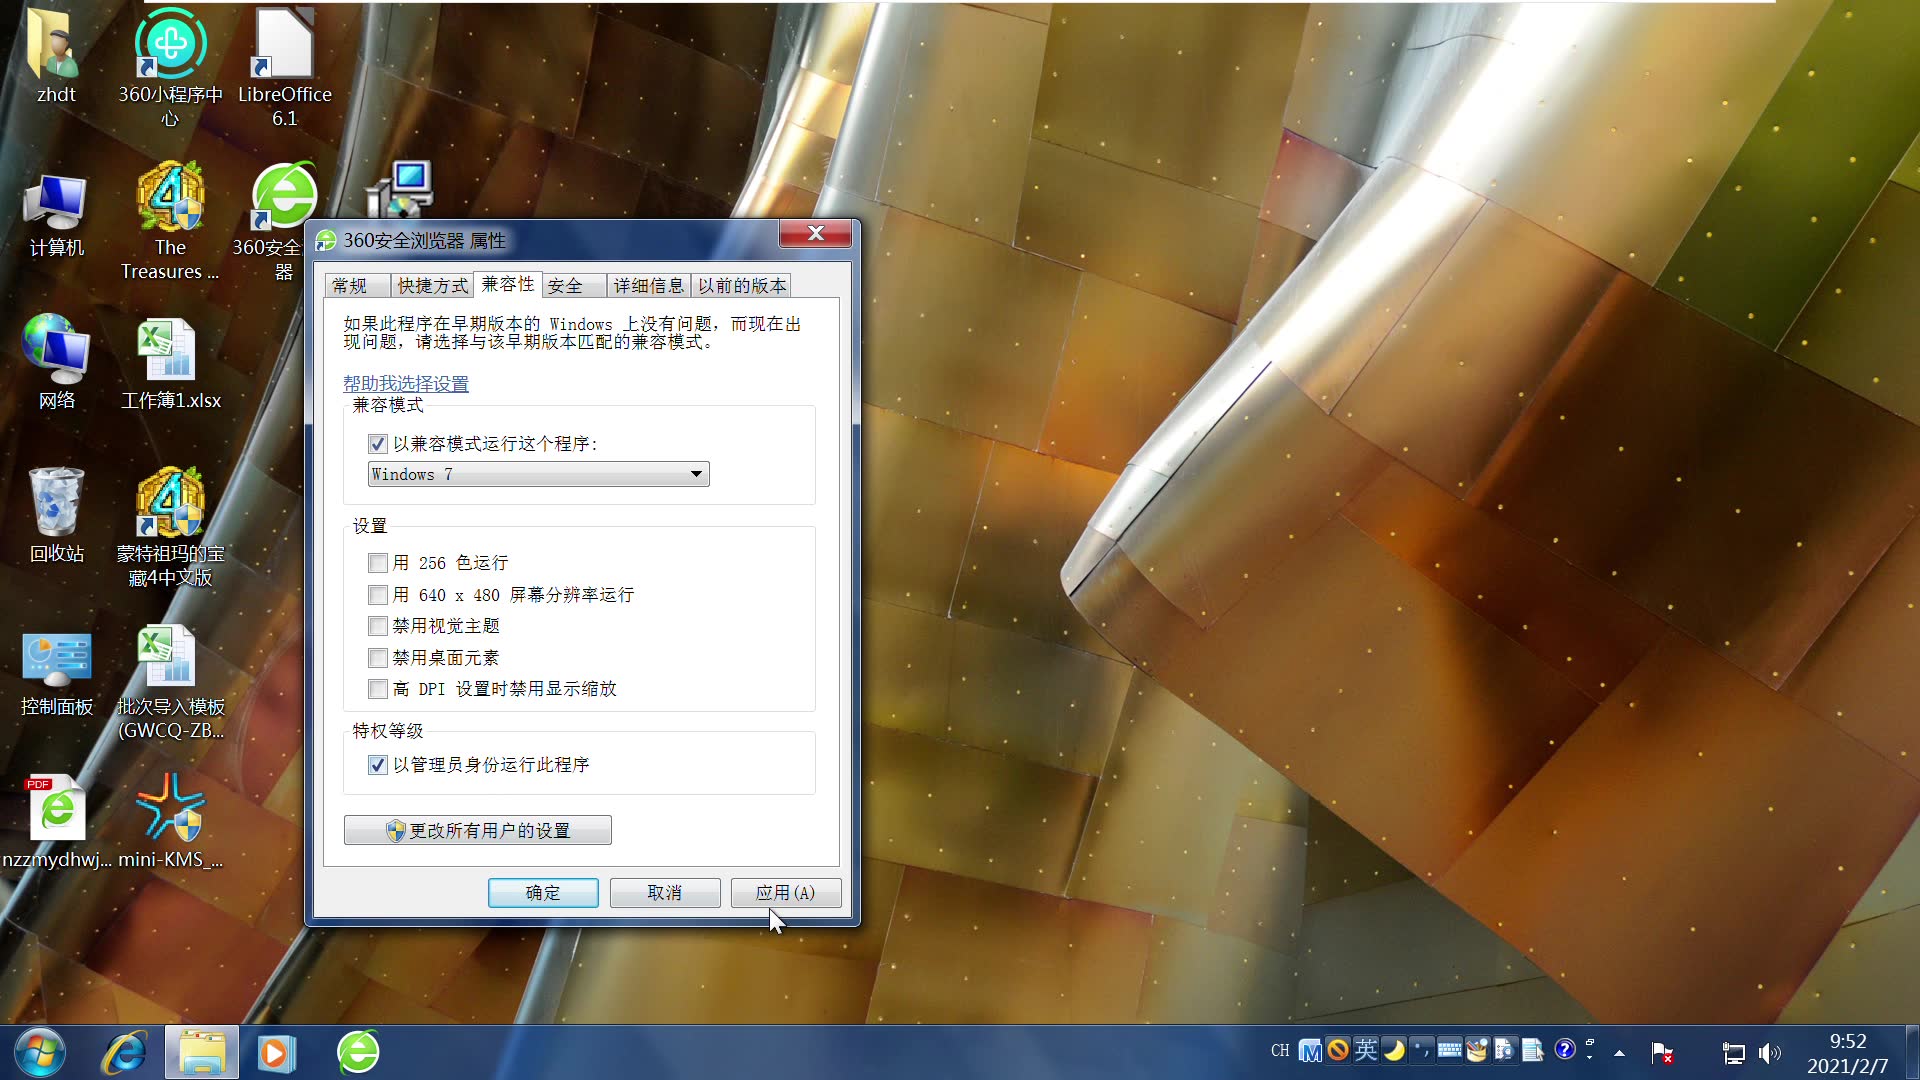This screenshot has width=1920, height=1080.
Task: Toggle 以兼容模式运行这个程序 checkbox
Action: click(x=378, y=444)
